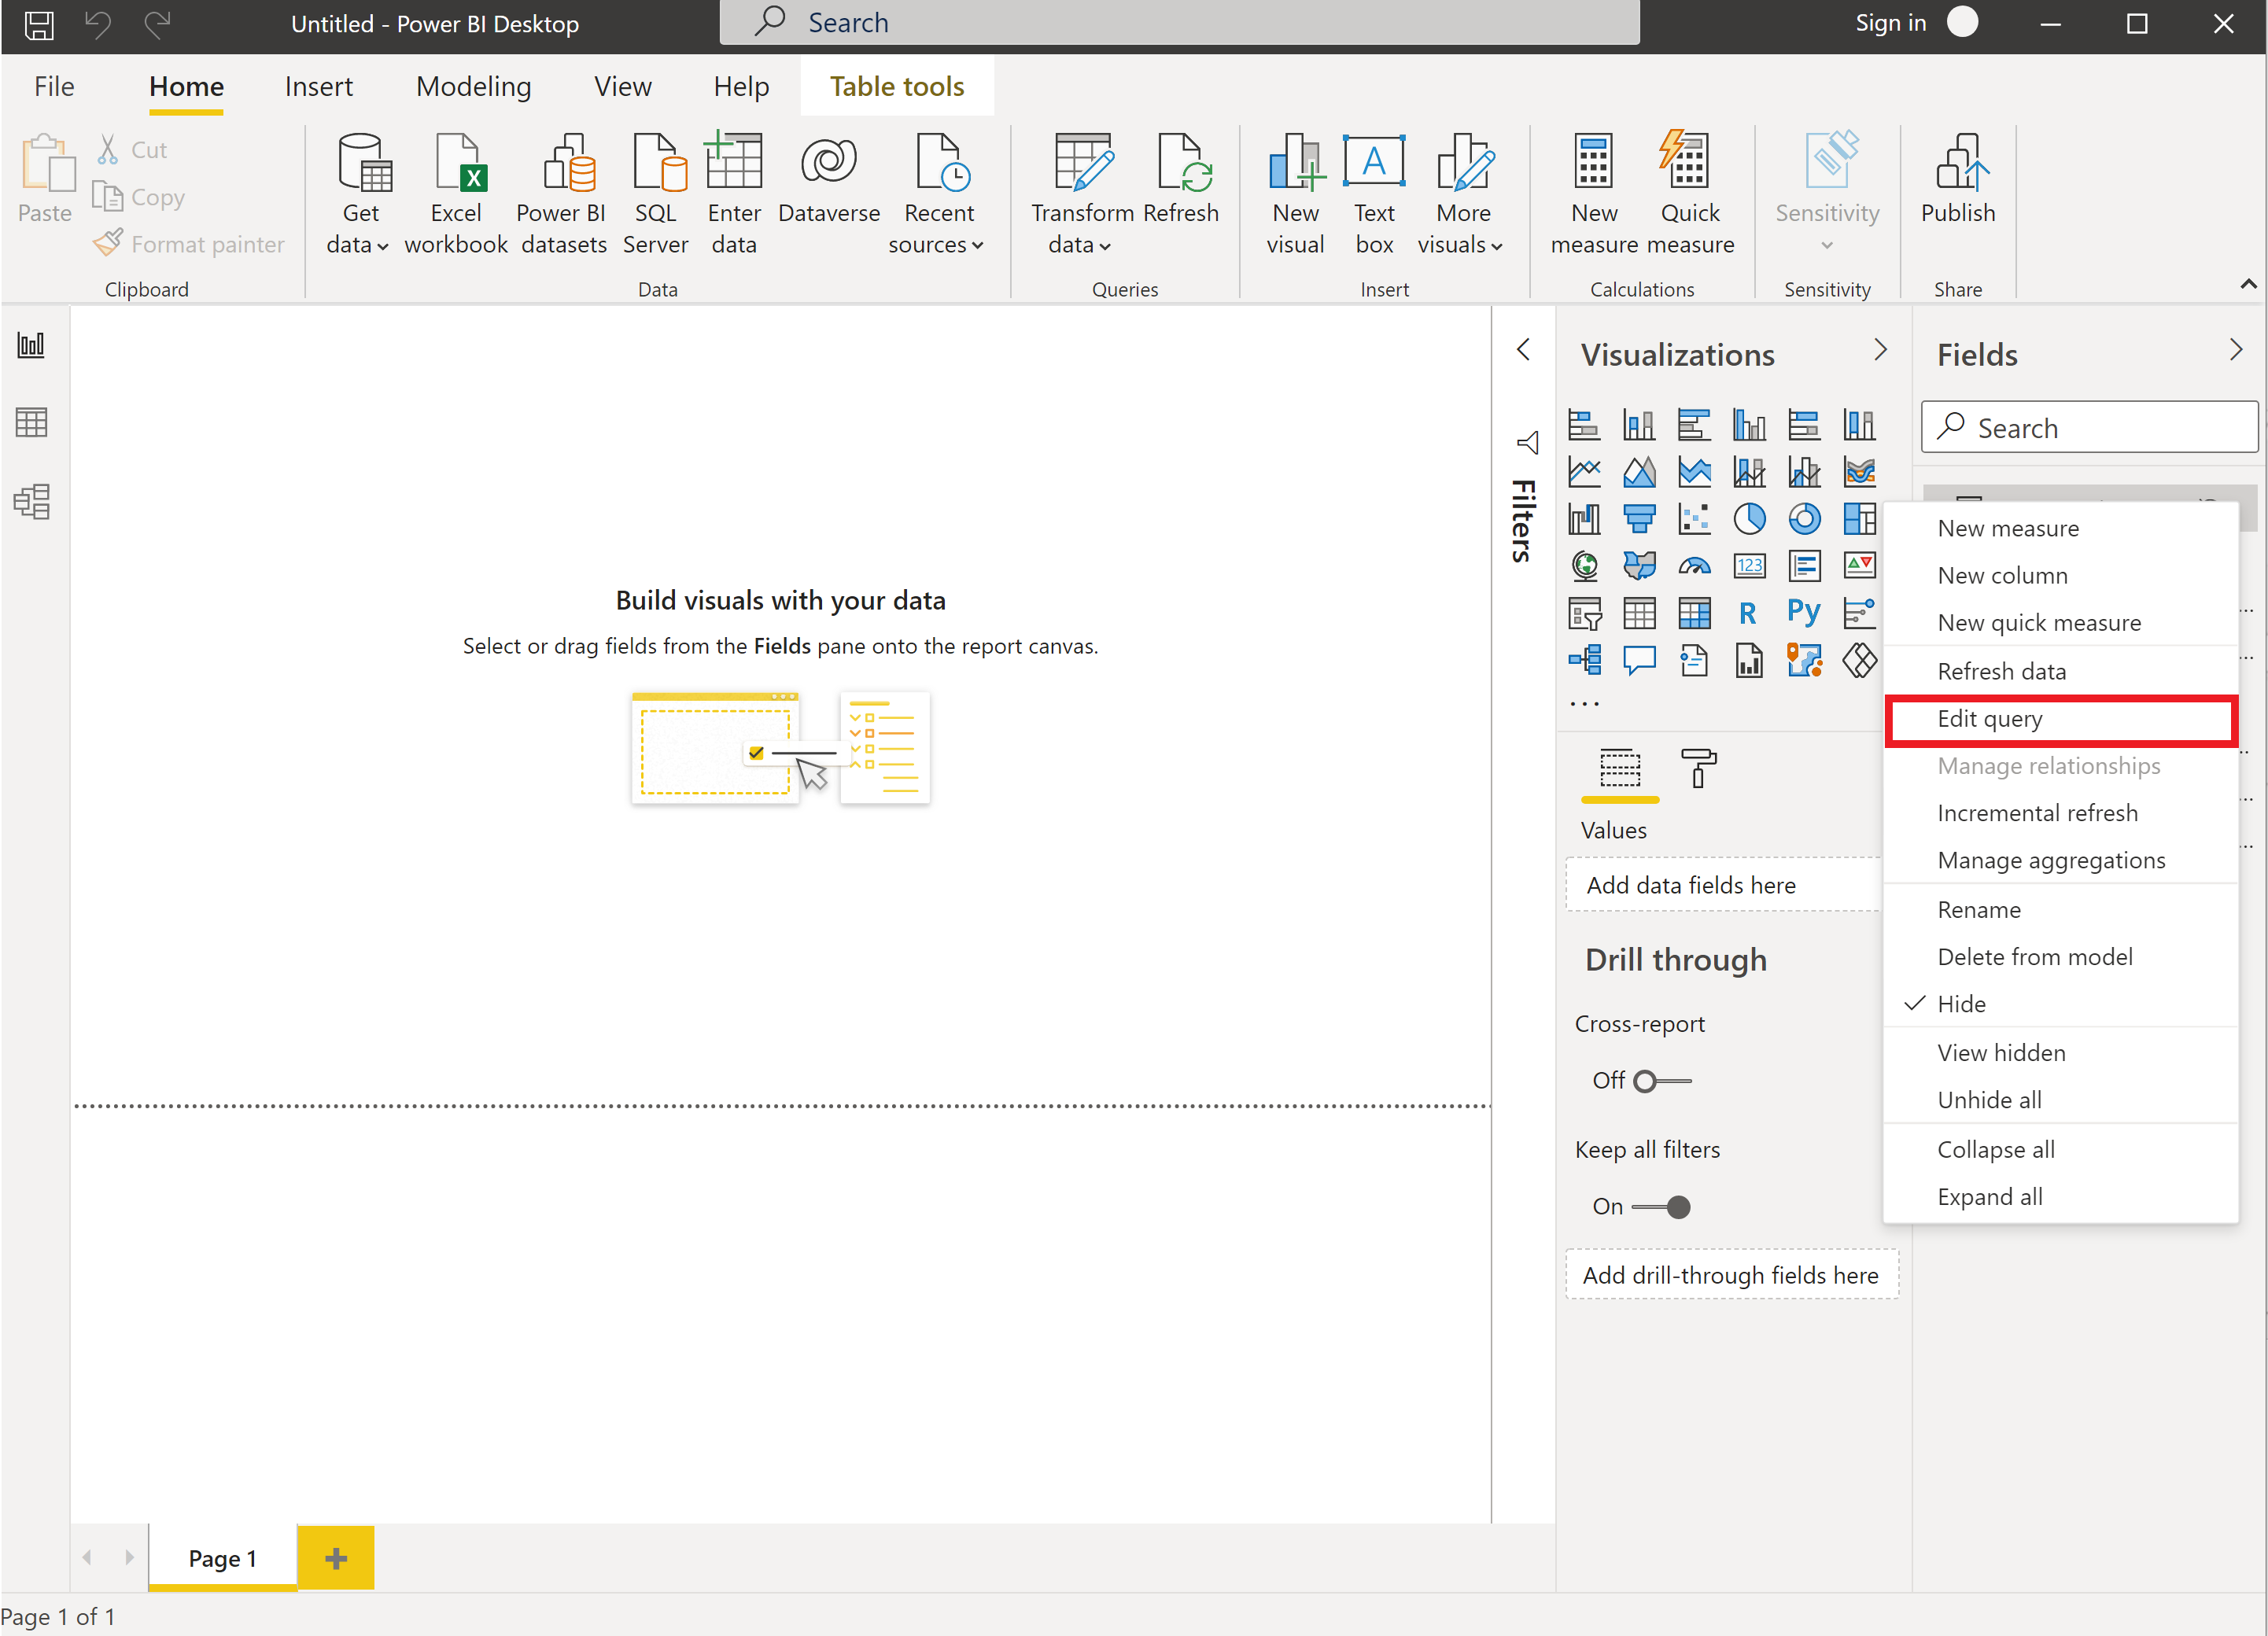
Task: Click the Fields pane search box
Action: 2090,428
